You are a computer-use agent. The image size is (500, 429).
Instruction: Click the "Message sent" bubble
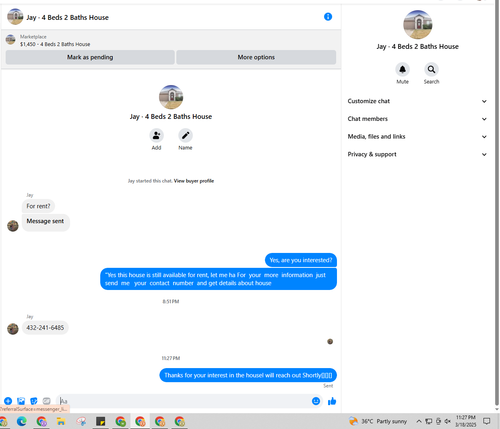[46, 222]
